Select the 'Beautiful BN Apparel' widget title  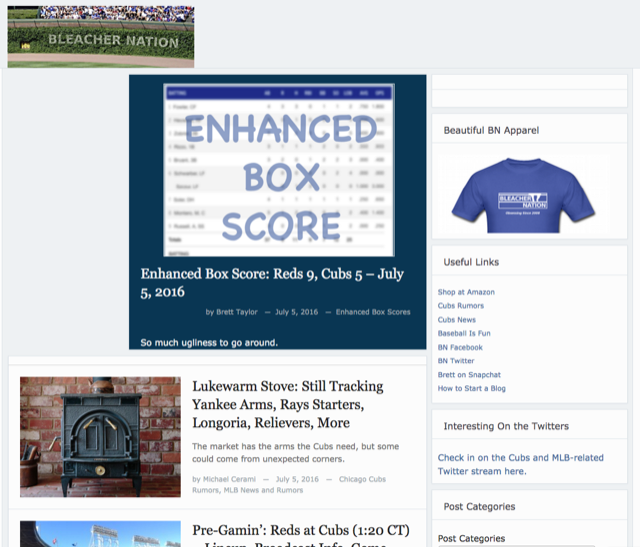click(x=491, y=130)
